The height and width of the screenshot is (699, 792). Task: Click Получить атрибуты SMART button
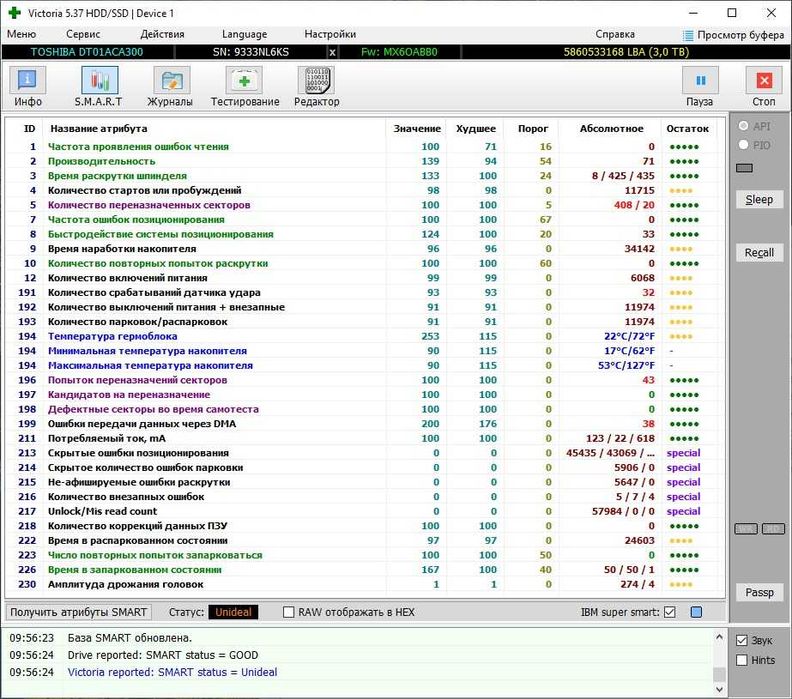coord(78,612)
